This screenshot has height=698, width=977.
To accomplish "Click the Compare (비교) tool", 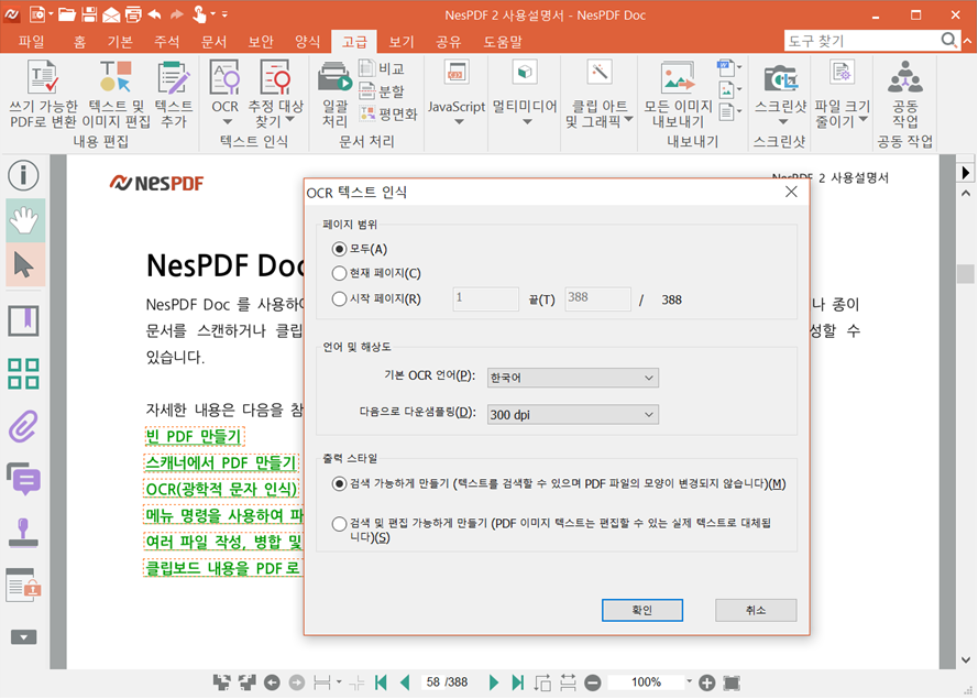I will 382,68.
